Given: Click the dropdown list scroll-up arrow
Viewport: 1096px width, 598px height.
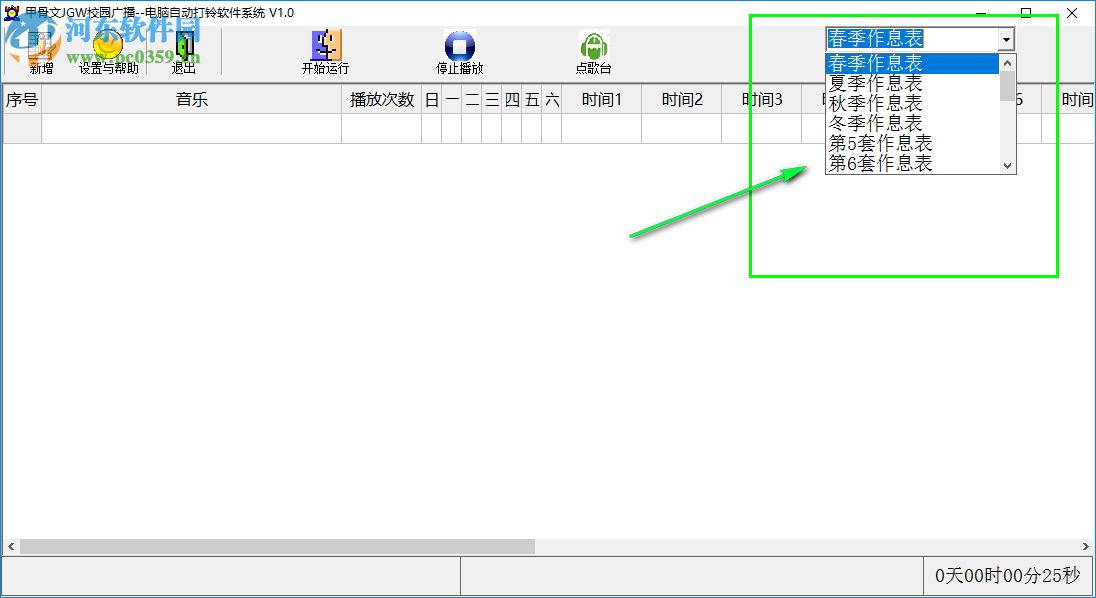Looking at the screenshot, I should tap(1007, 63).
